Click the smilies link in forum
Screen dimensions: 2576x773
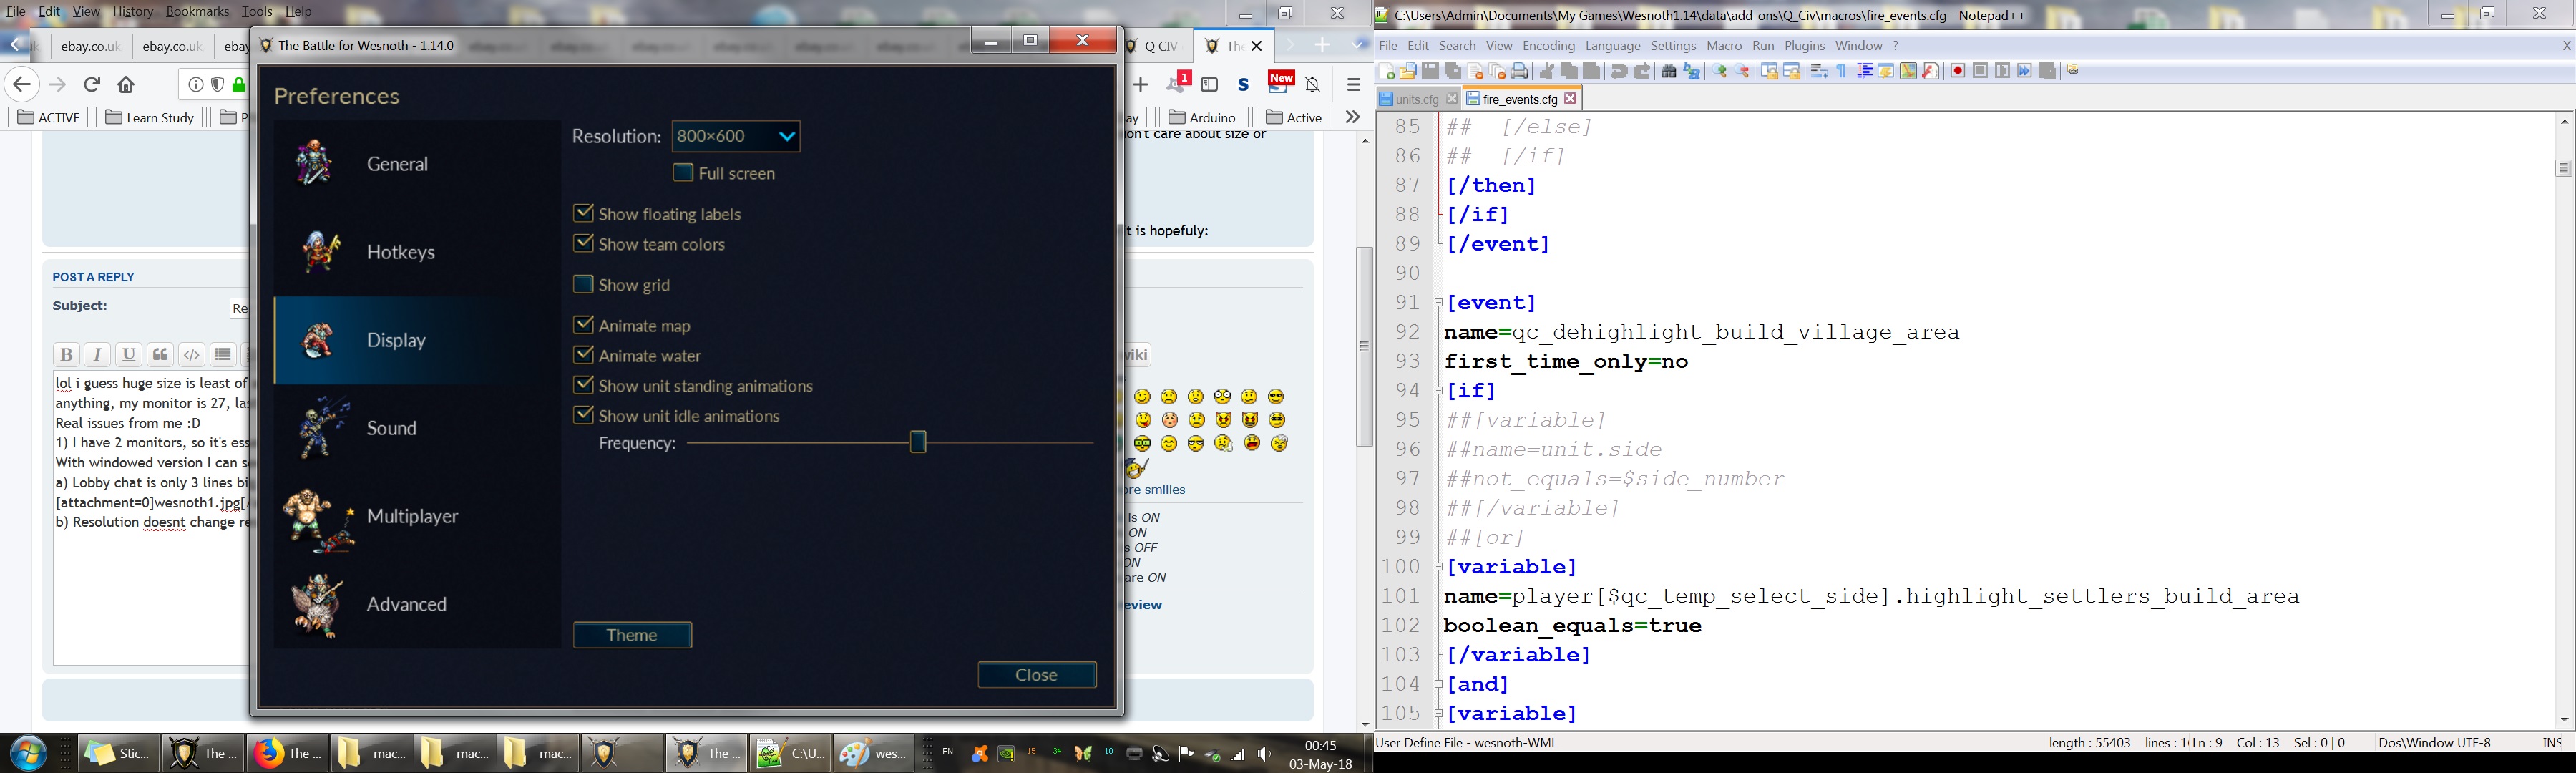[x=1157, y=490]
